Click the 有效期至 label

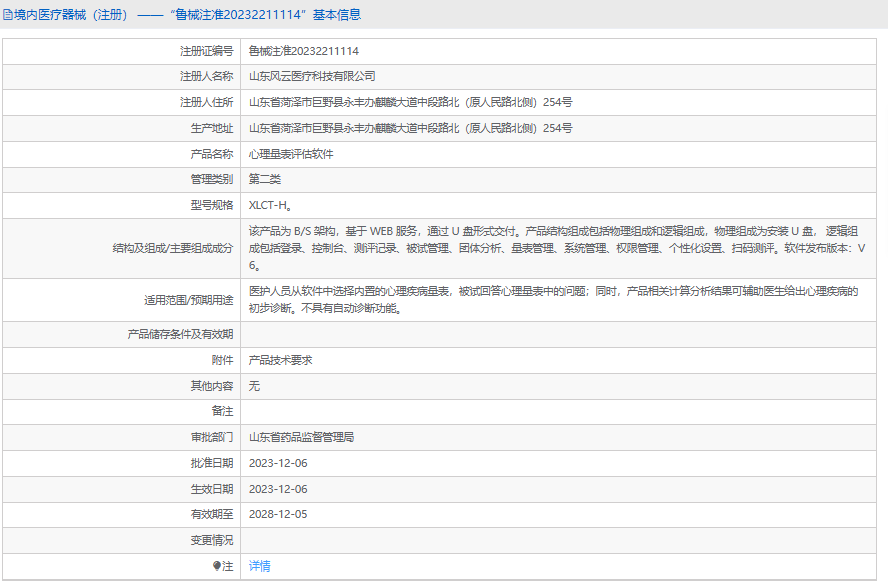(212, 514)
